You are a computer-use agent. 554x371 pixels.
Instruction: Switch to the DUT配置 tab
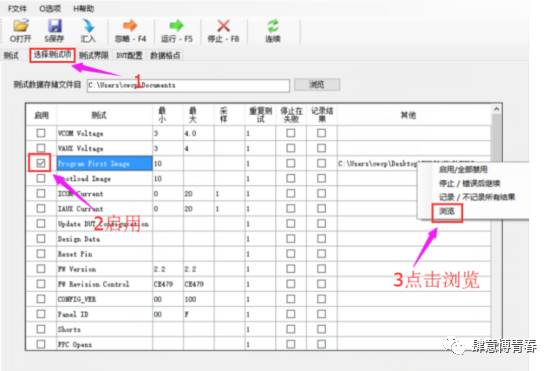tap(129, 55)
